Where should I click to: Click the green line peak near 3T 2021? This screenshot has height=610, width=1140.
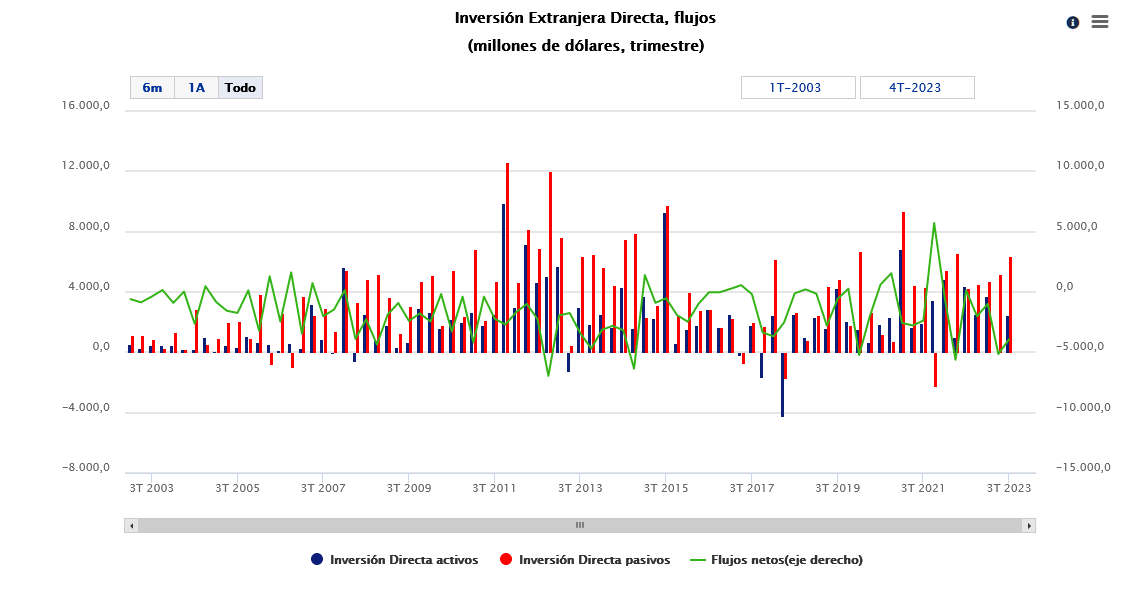pos(934,224)
